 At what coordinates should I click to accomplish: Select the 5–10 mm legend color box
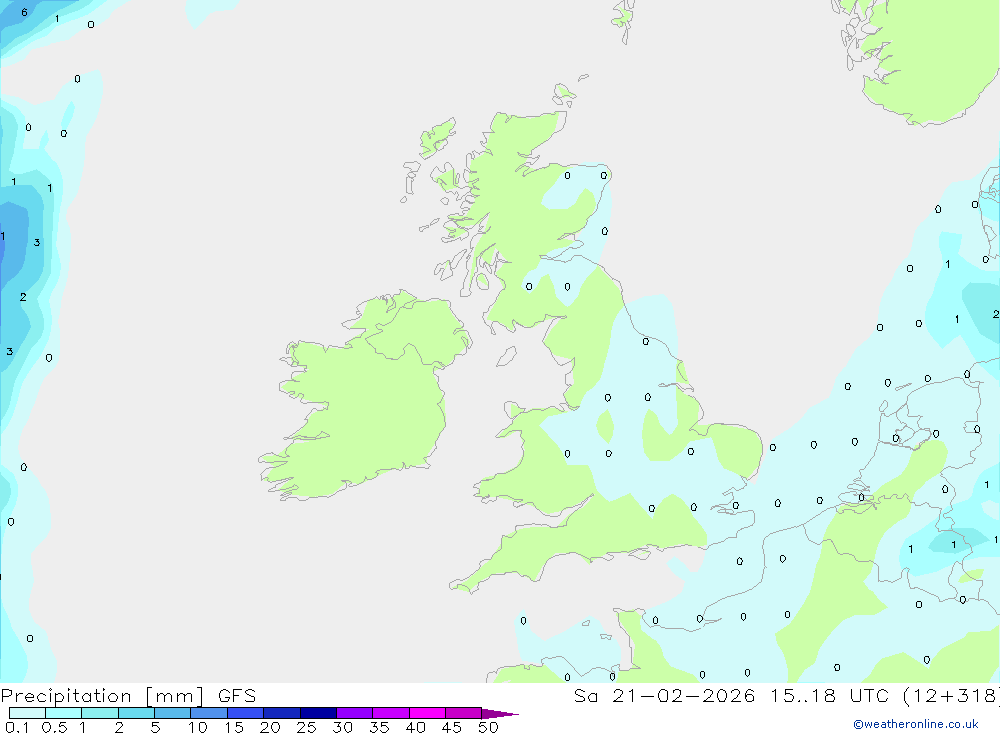[173, 713]
